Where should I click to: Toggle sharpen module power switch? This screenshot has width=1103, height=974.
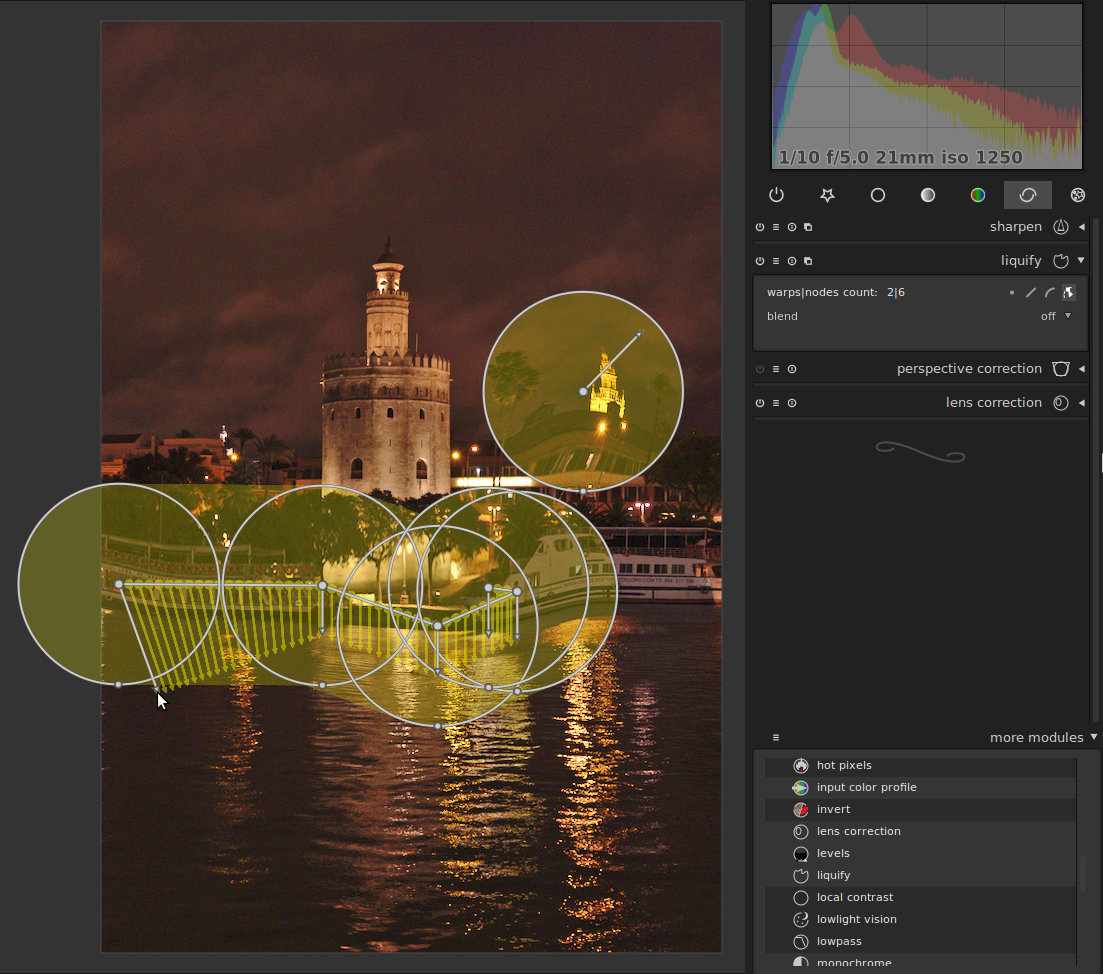[x=760, y=227]
